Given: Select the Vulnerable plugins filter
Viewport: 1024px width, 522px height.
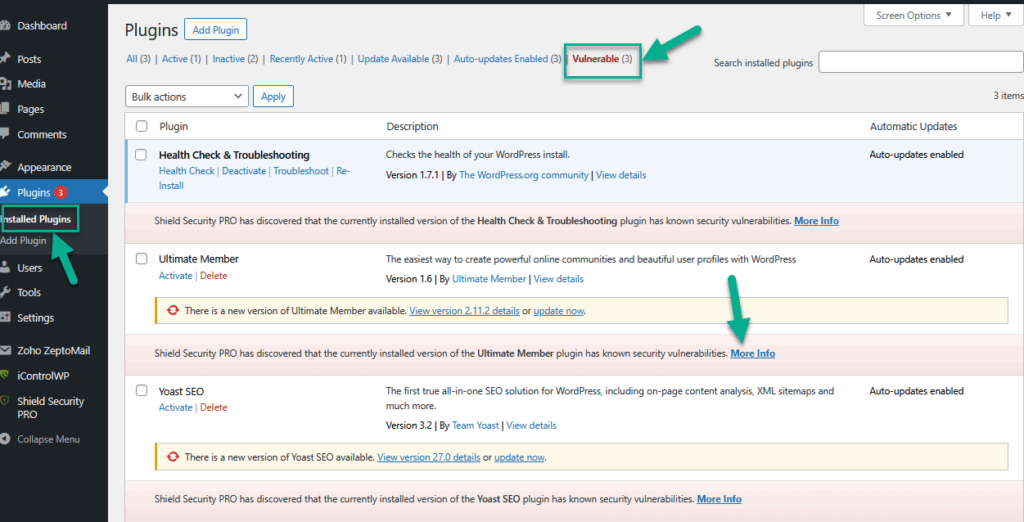Looking at the screenshot, I should (602, 59).
